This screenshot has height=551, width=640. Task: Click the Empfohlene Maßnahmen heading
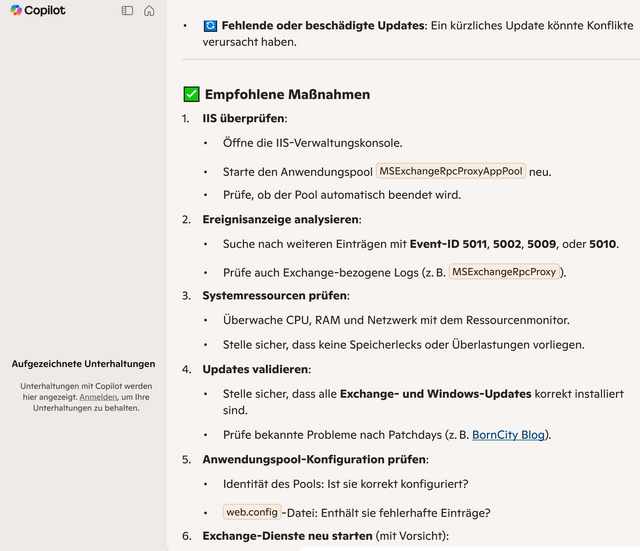pos(287,94)
